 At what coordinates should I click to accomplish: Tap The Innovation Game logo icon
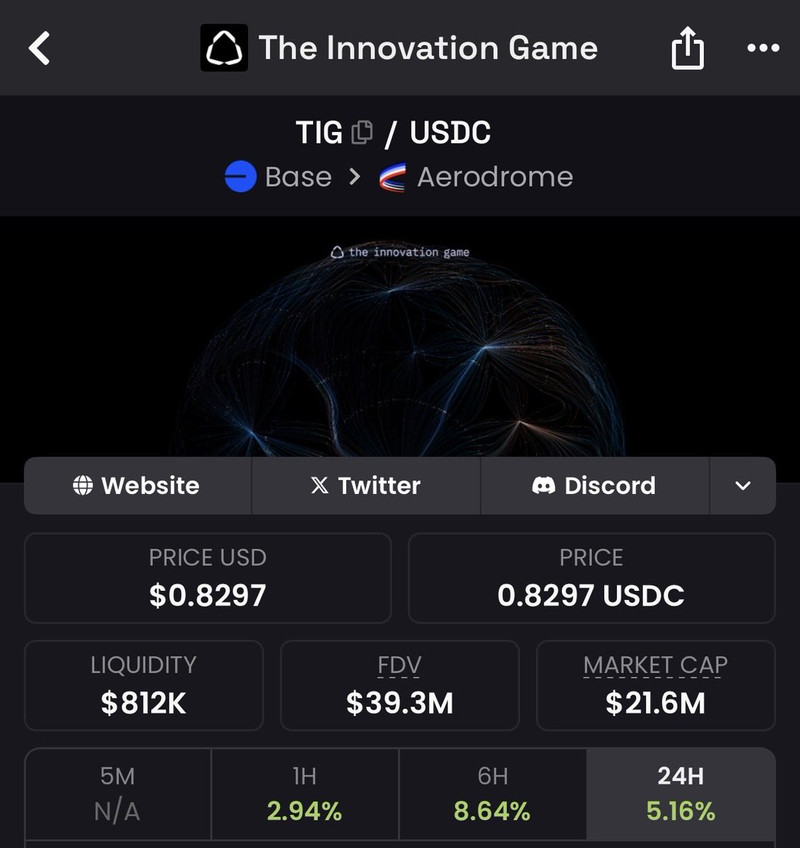[x=224, y=48]
